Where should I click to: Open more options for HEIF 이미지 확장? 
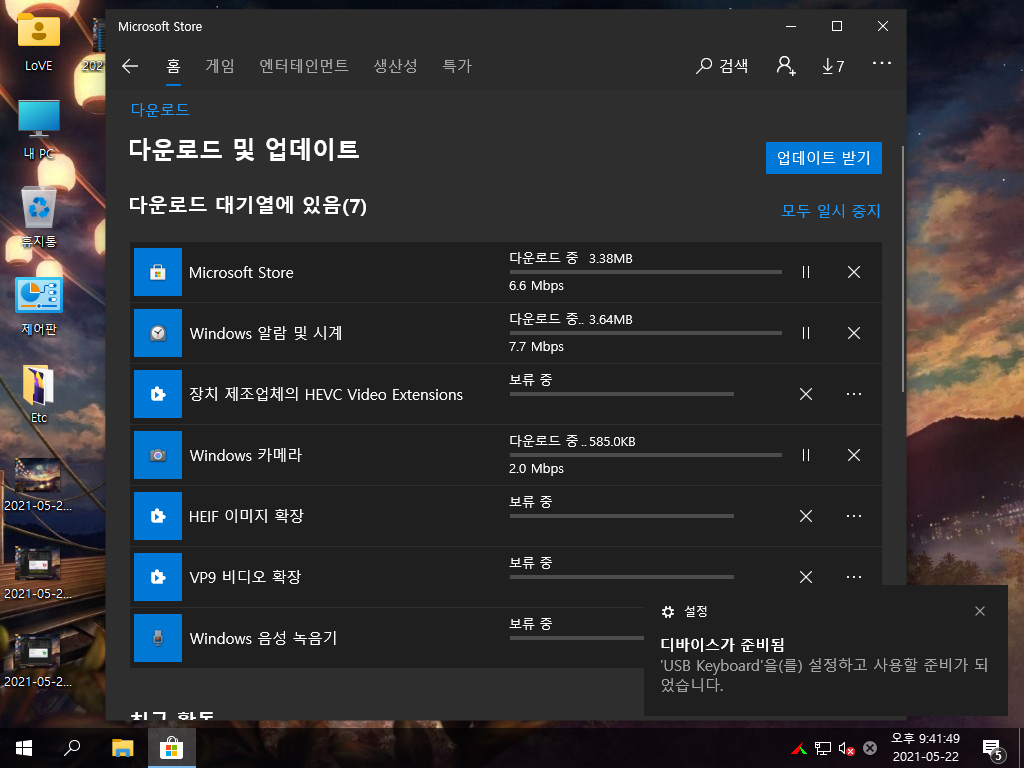(x=854, y=516)
